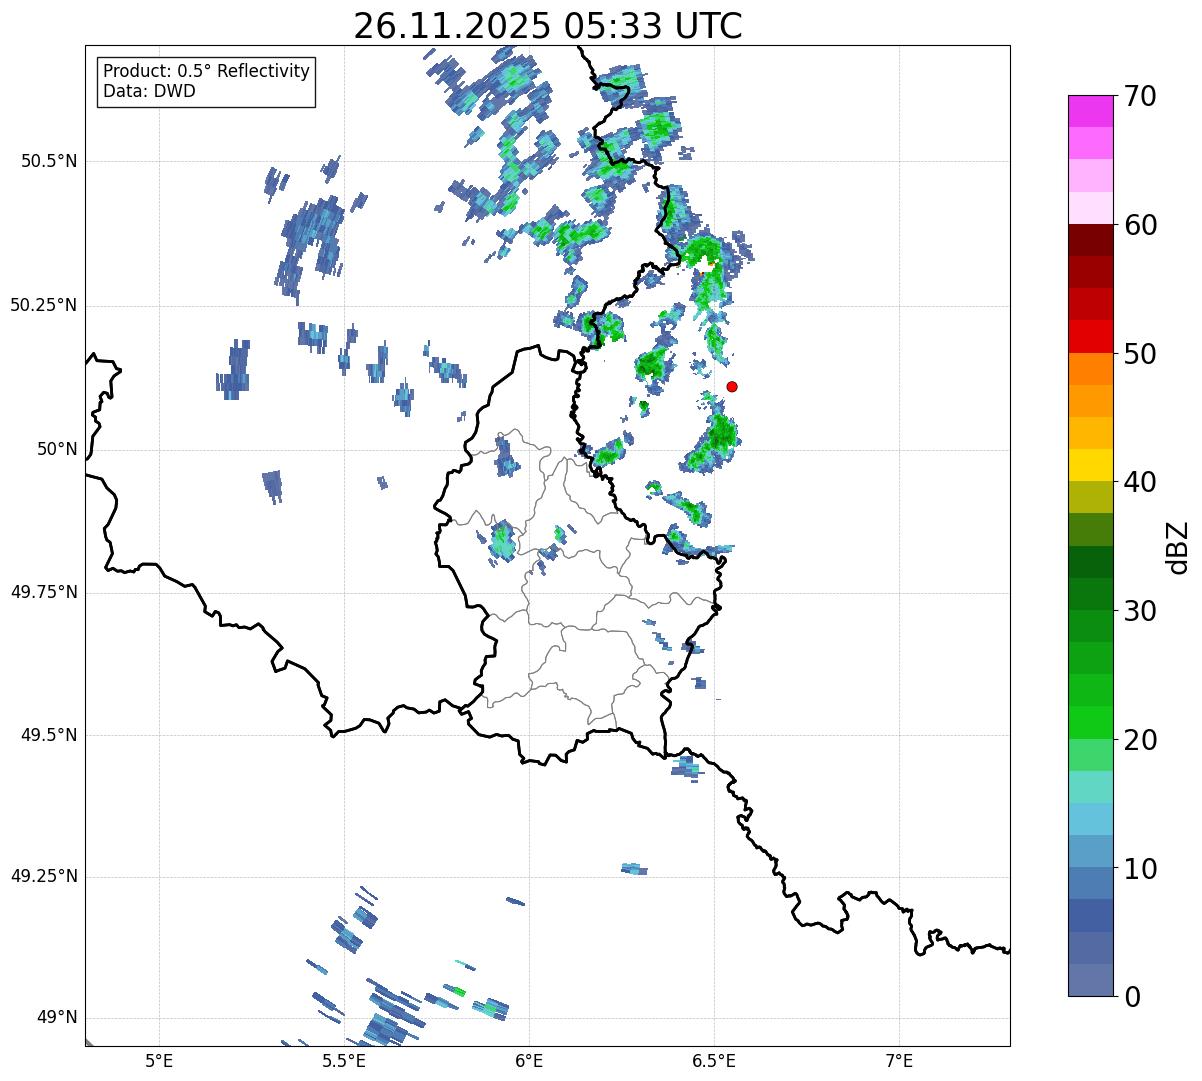Click the 'dBZ' colorbar axis label
This screenshot has height=1081, width=1202.
(1177, 546)
